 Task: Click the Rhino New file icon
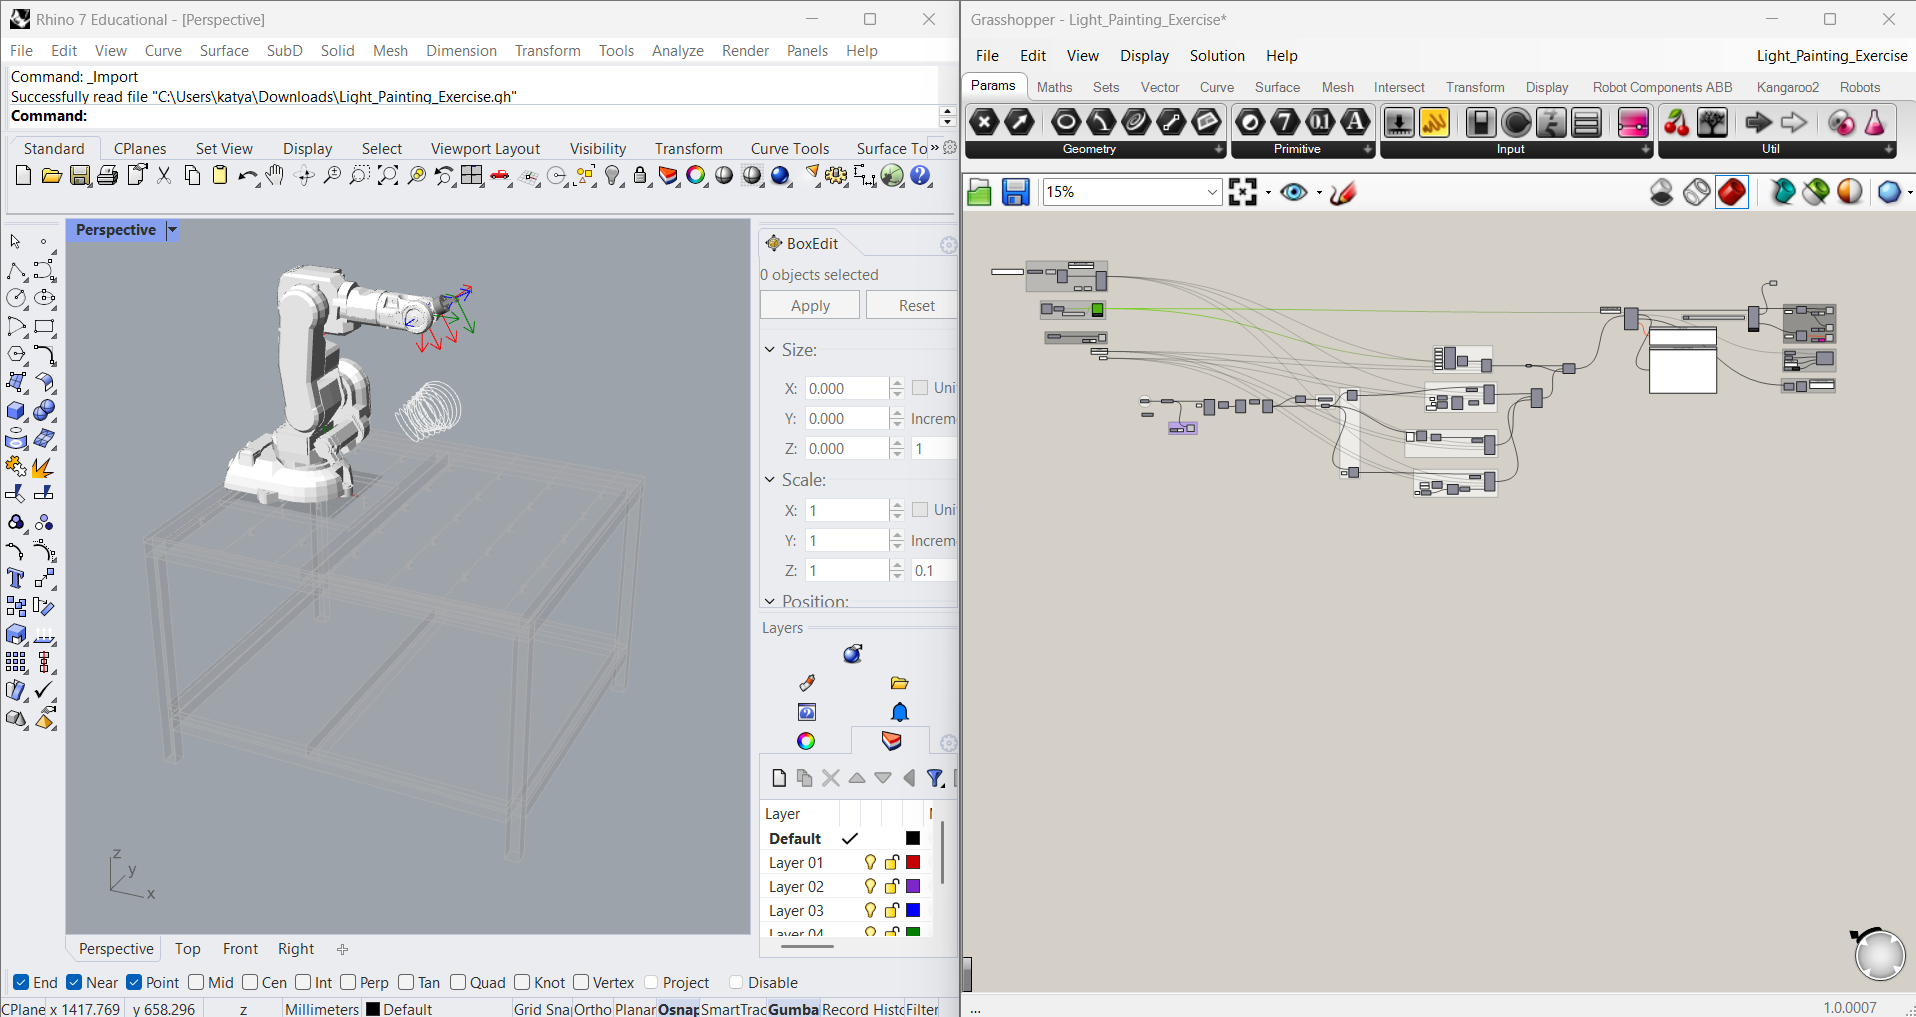pos(23,176)
